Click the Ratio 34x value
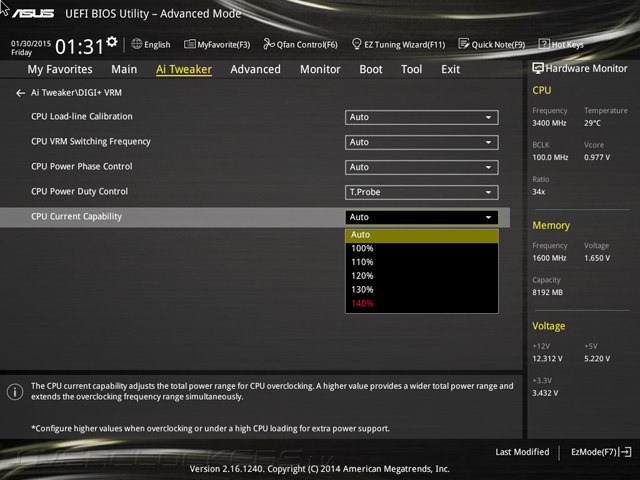This screenshot has height=480, width=640. click(538, 192)
